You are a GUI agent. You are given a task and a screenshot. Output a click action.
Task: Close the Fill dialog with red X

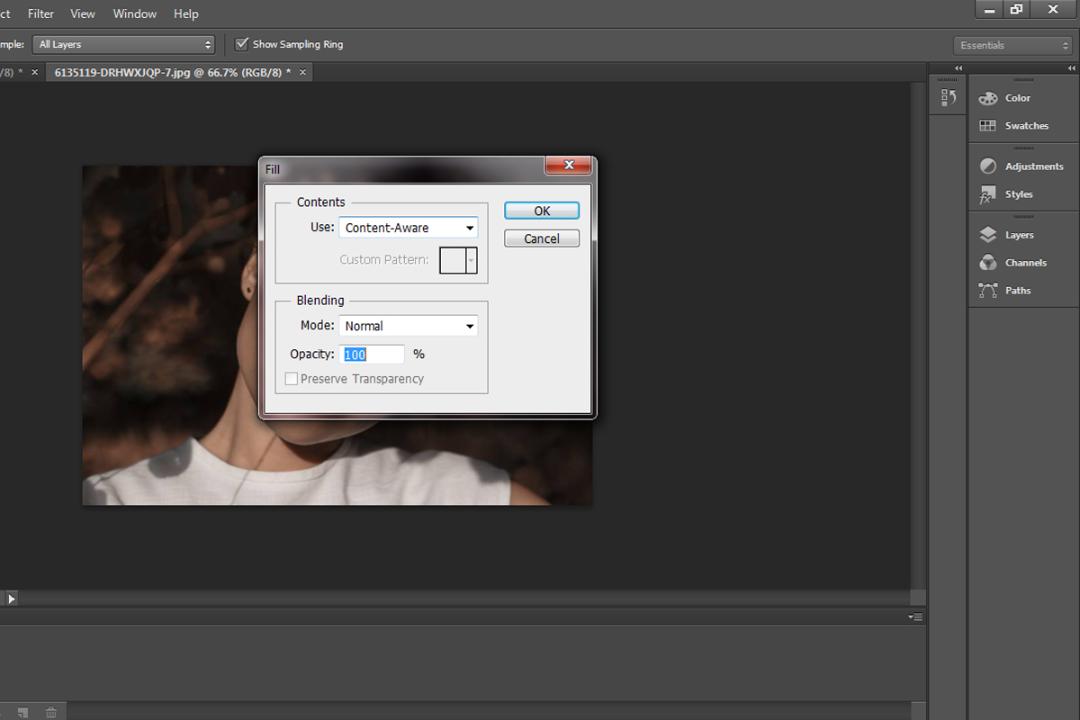point(568,165)
